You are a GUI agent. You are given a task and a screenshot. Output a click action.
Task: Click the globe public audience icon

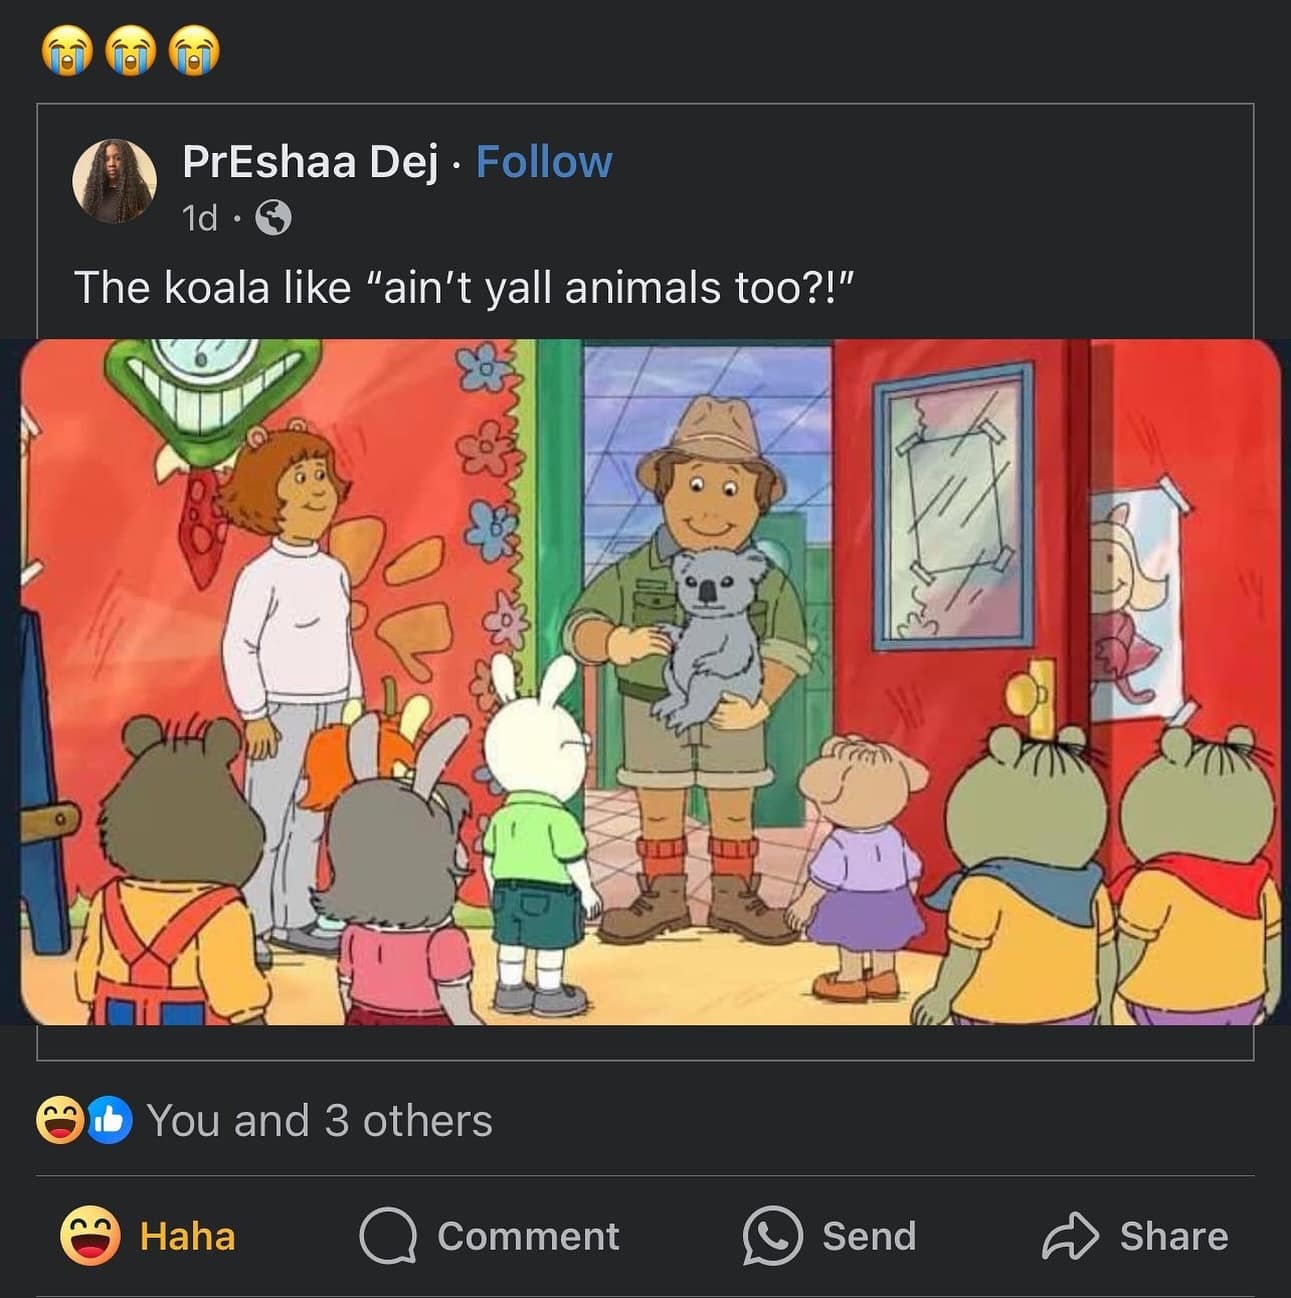tap(273, 217)
